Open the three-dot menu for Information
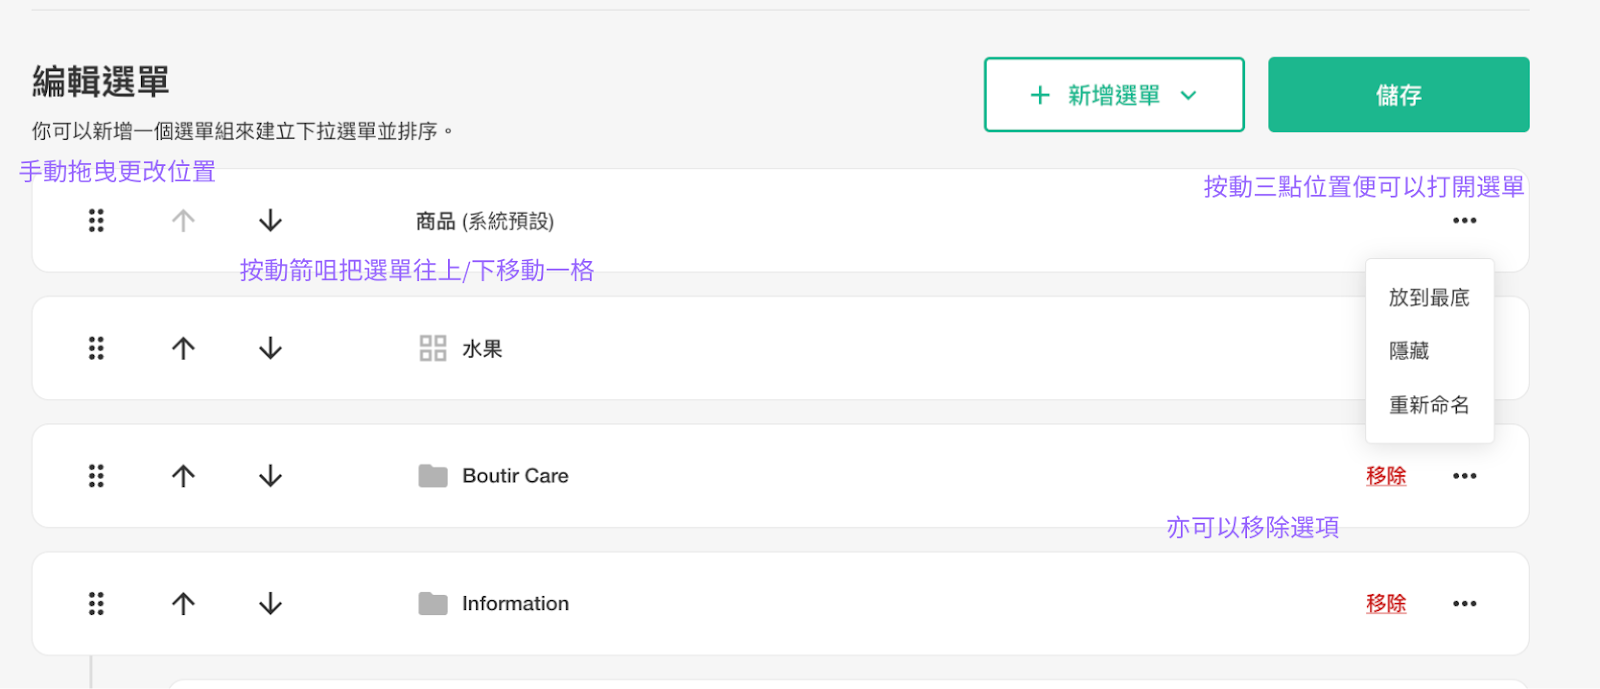Screen dimensions: 1600x689 click(1464, 604)
